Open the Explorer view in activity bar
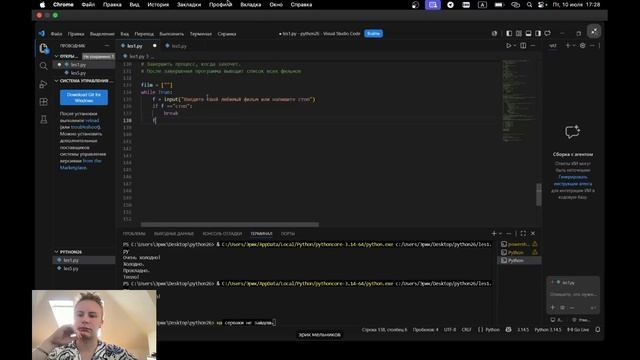 [x=43, y=49]
